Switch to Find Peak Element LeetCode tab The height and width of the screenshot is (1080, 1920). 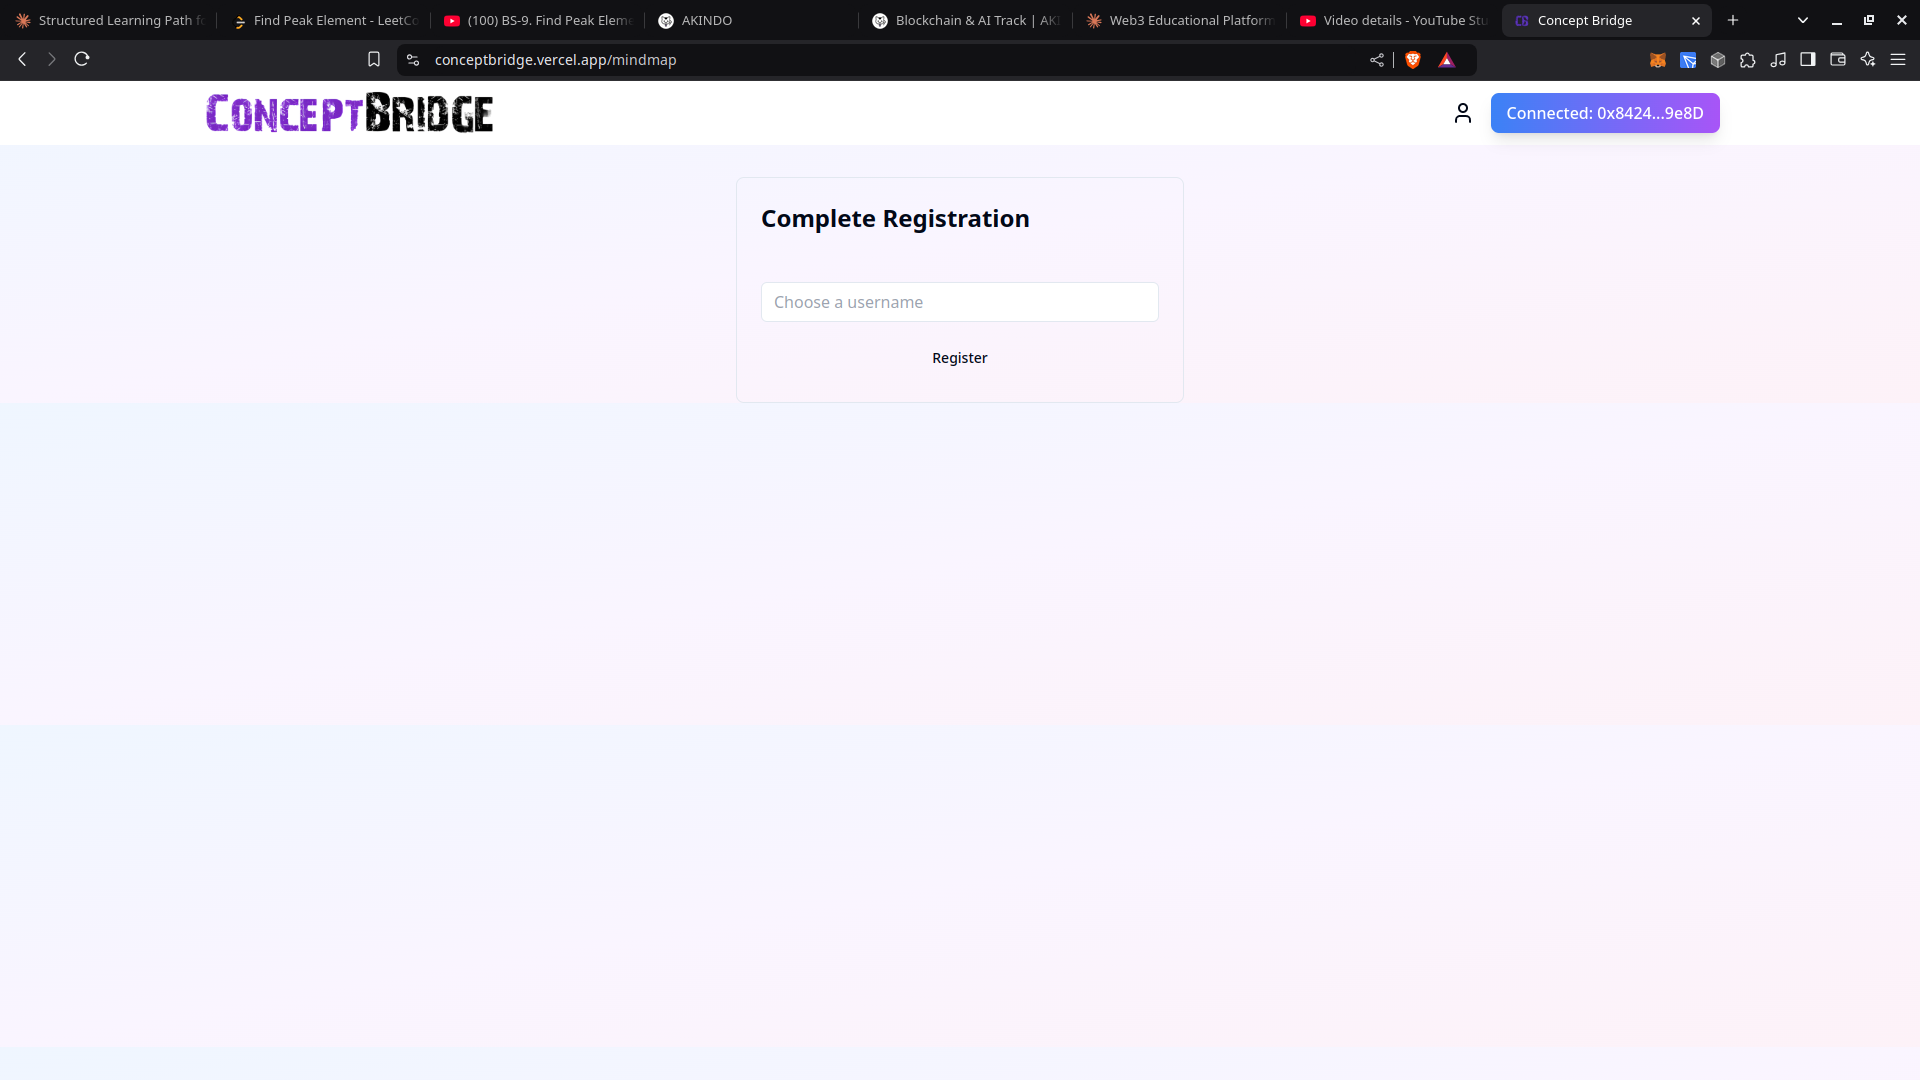tap(325, 20)
